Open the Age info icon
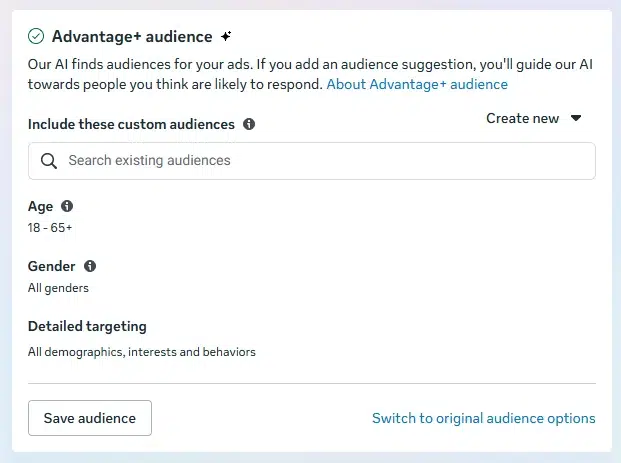Viewport: 621px width, 463px height. pyautogui.click(x=67, y=206)
